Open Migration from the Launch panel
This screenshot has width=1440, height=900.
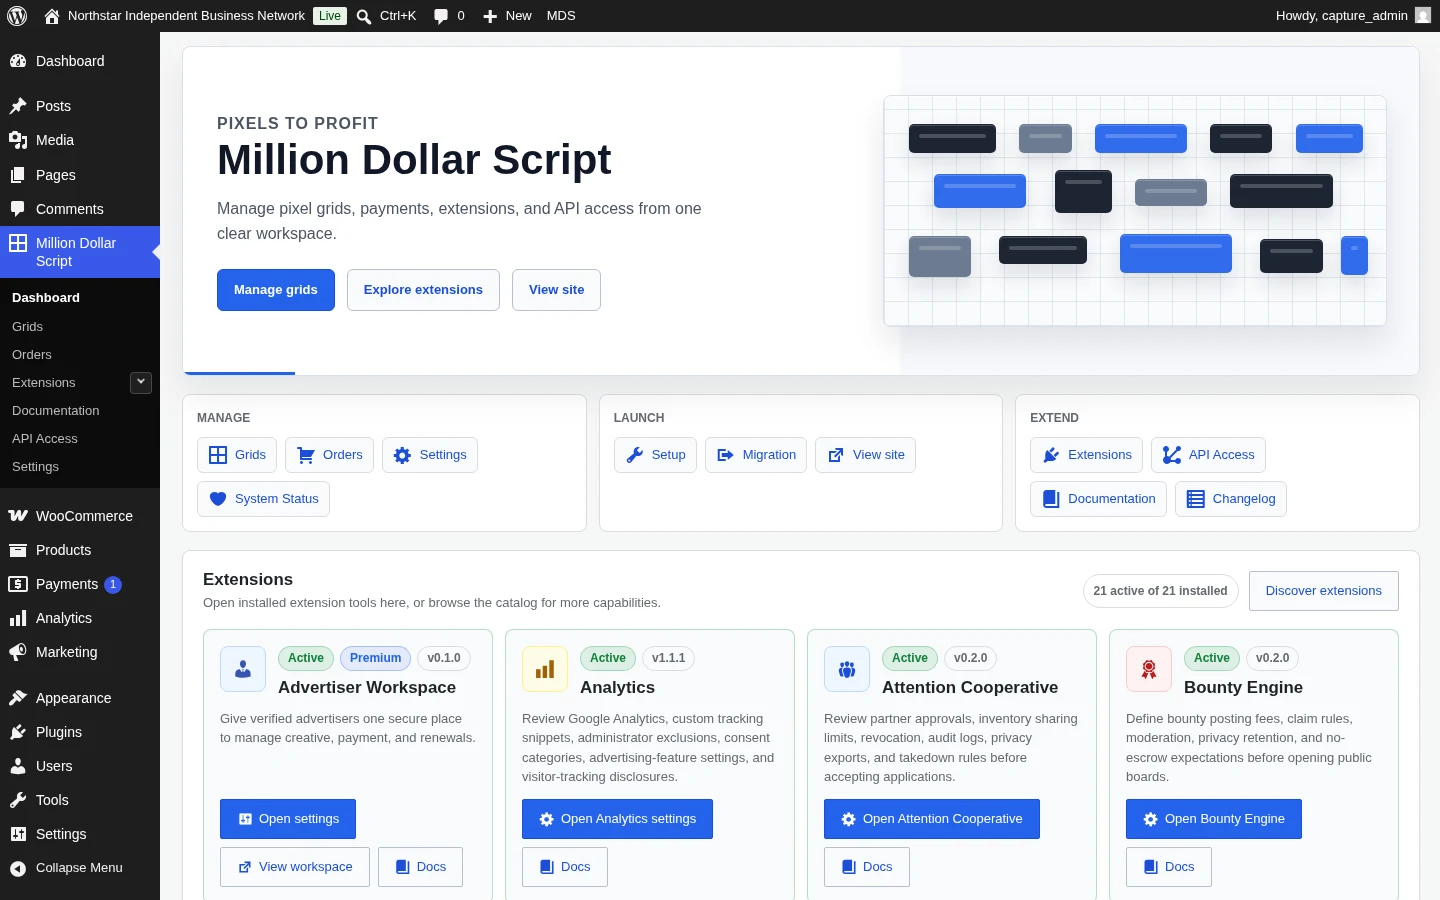756,455
